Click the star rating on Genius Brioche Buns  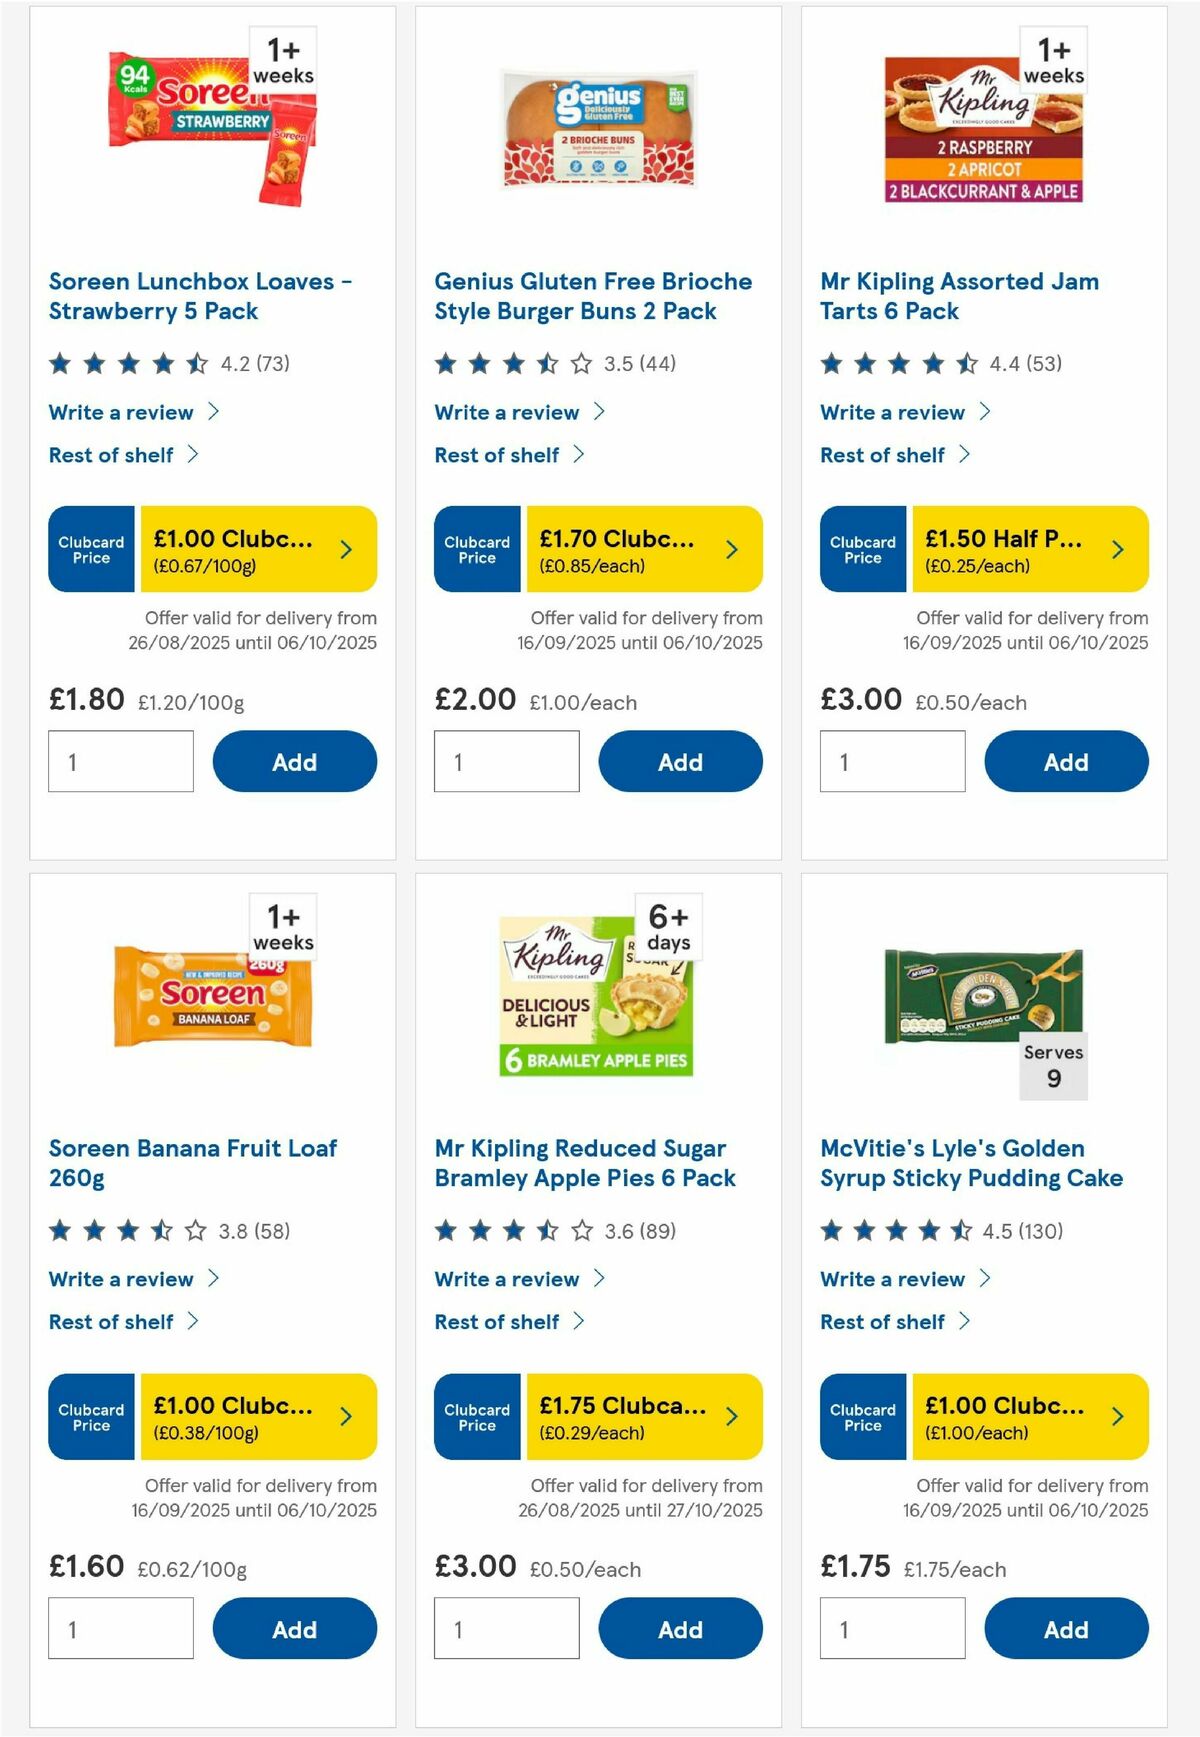pyautogui.click(x=510, y=365)
